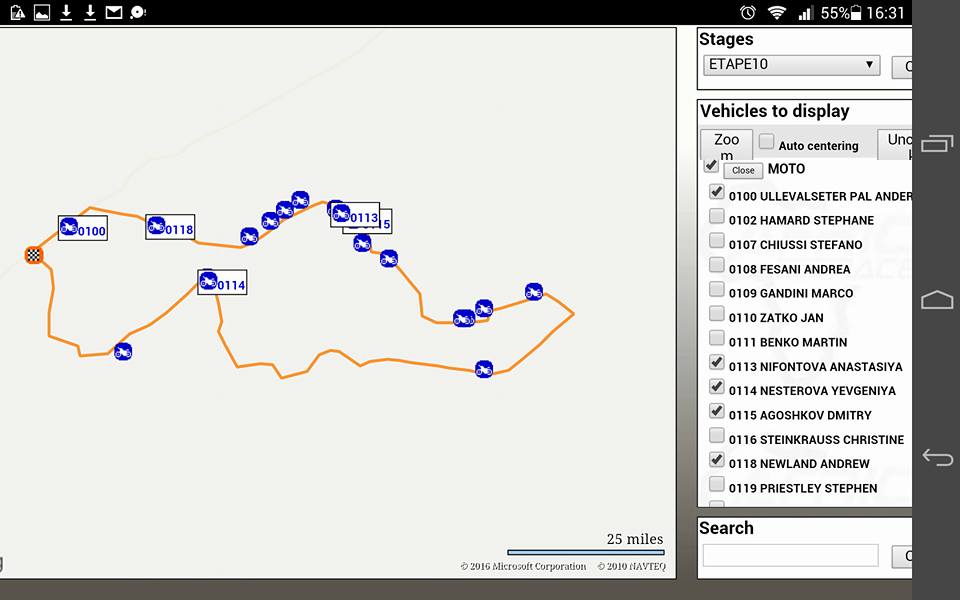Tap the Android home navigation icon
The height and width of the screenshot is (600, 960).
click(937, 300)
